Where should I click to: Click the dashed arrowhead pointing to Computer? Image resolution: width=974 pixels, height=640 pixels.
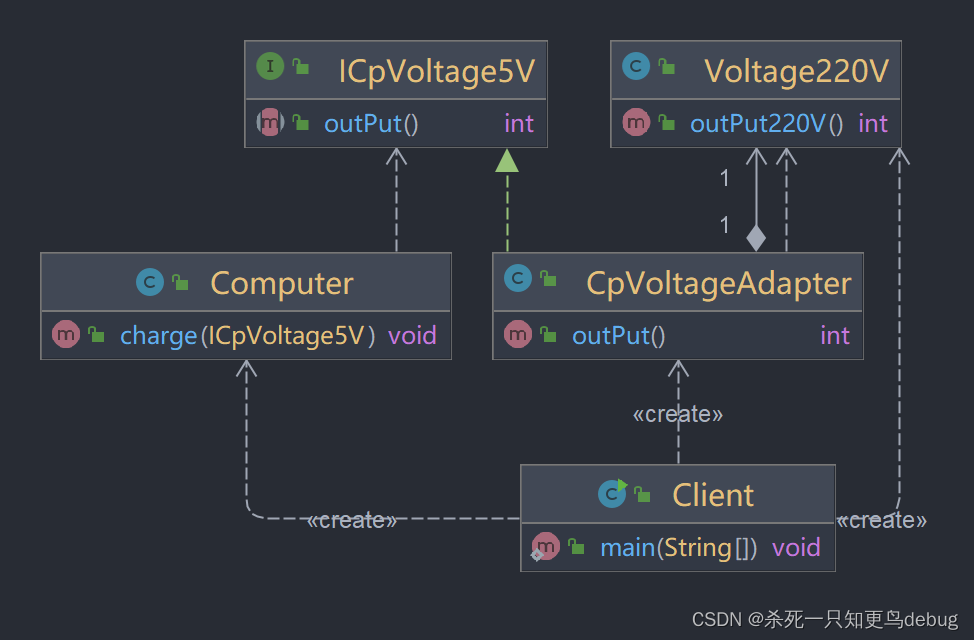pyautogui.click(x=245, y=370)
